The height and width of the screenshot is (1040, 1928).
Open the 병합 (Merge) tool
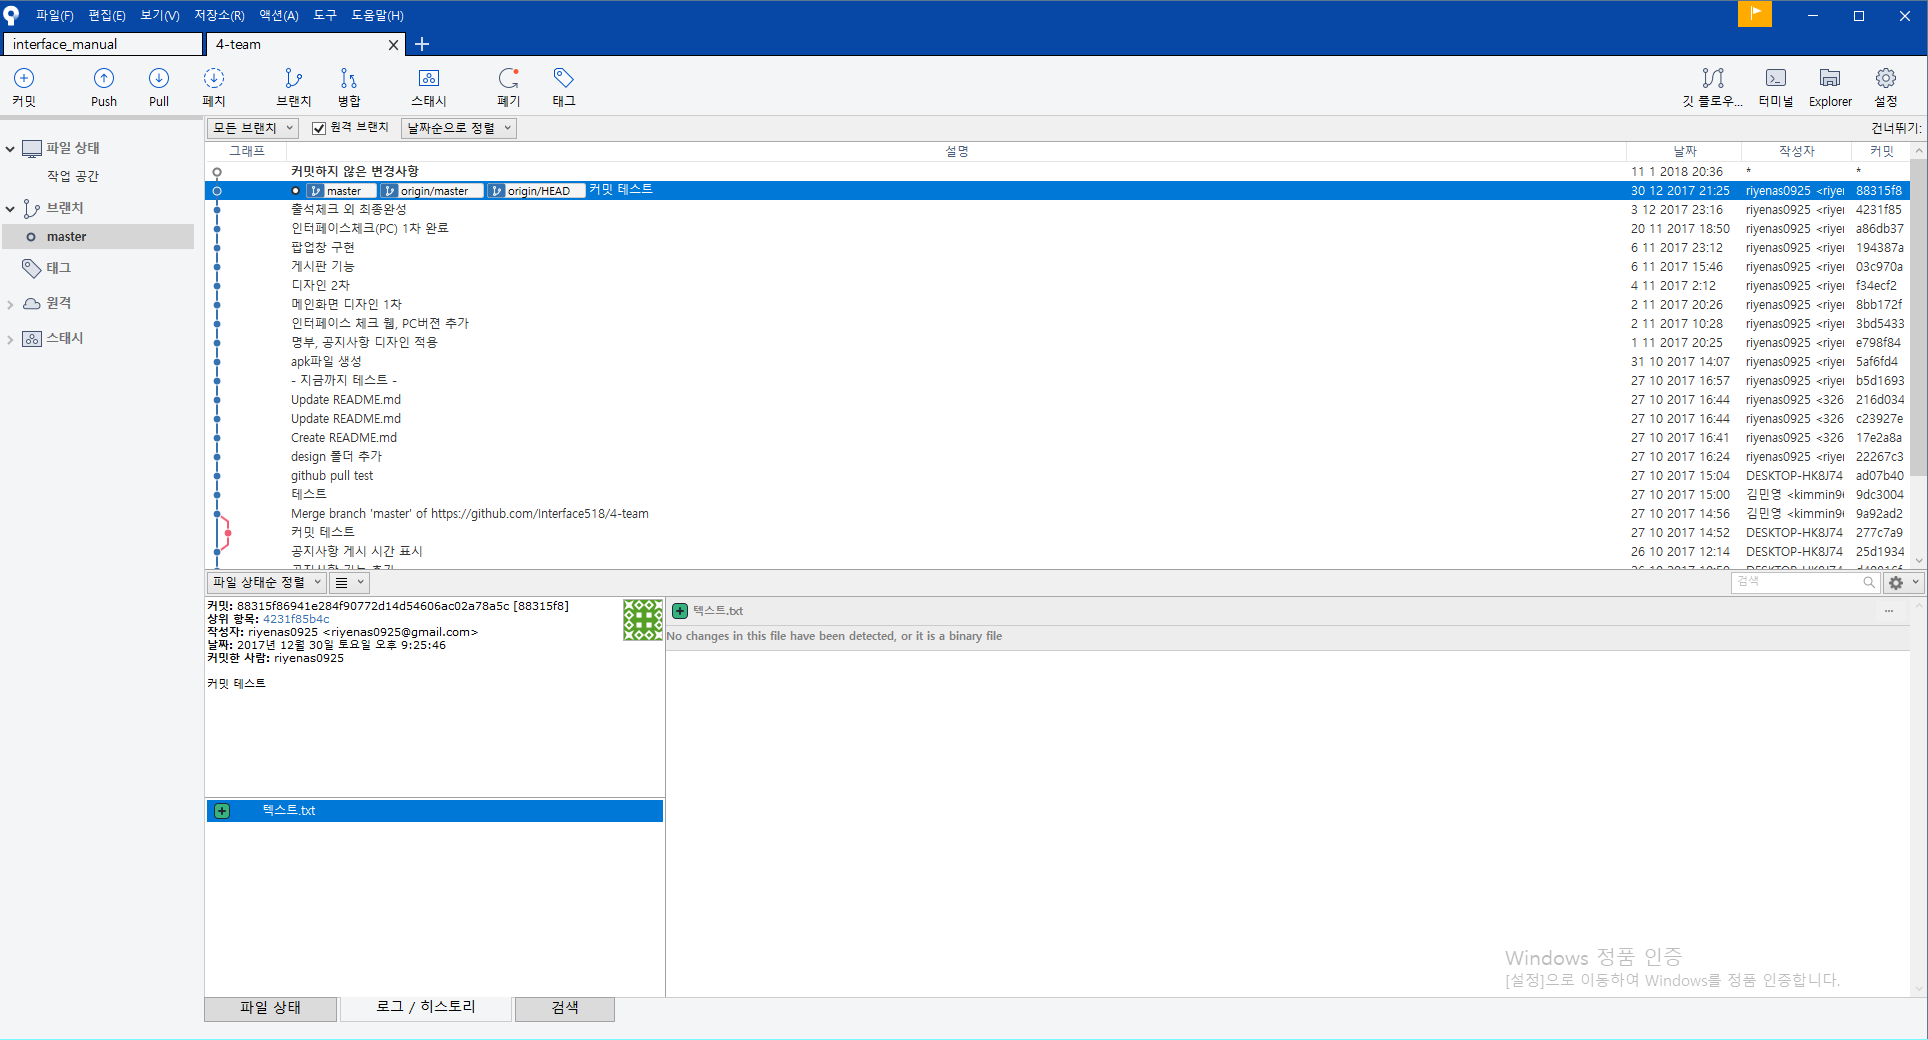pyautogui.click(x=348, y=87)
